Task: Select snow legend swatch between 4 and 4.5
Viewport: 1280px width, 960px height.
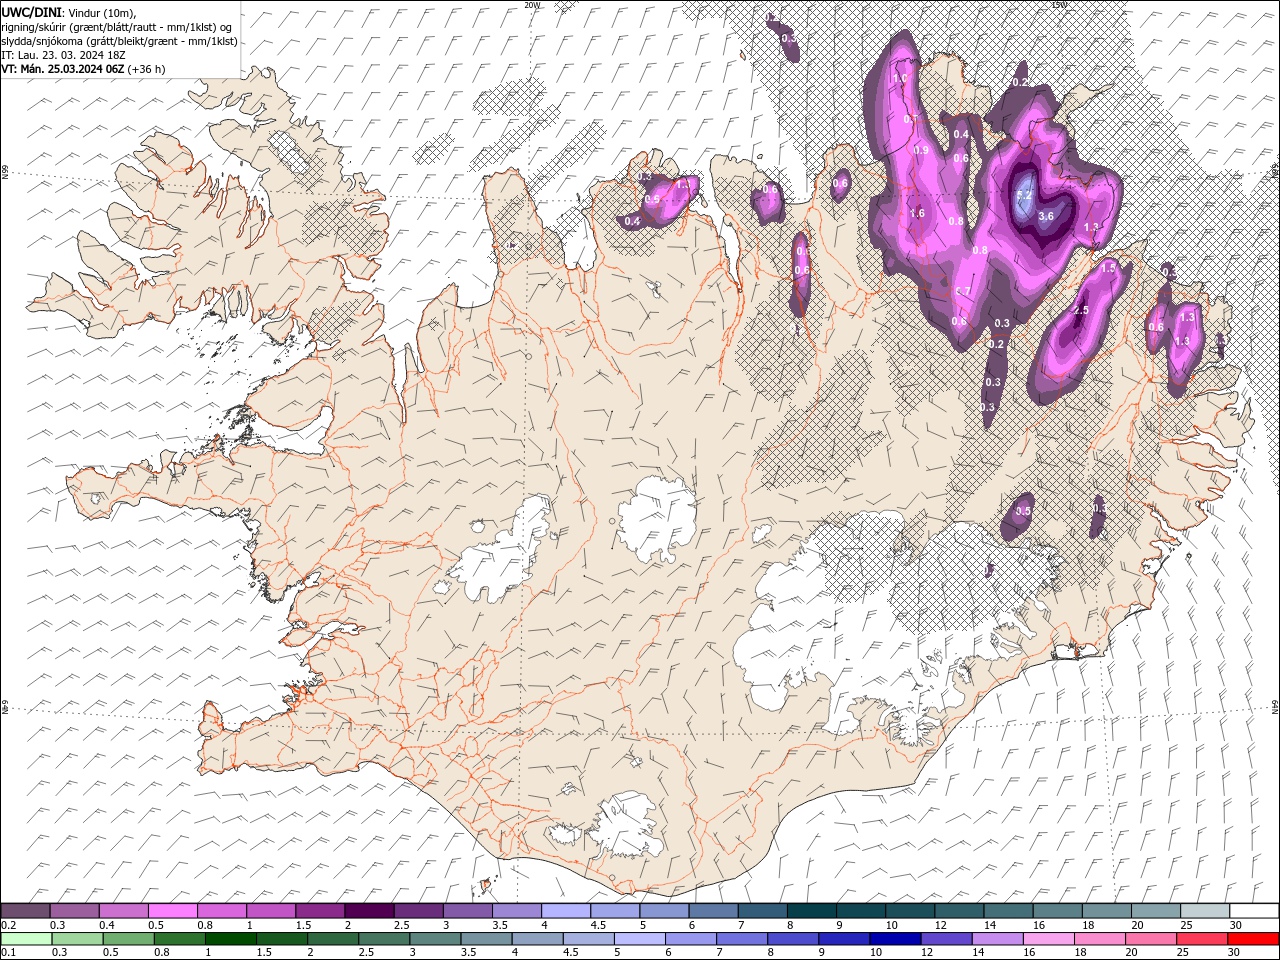Action: [x=566, y=911]
